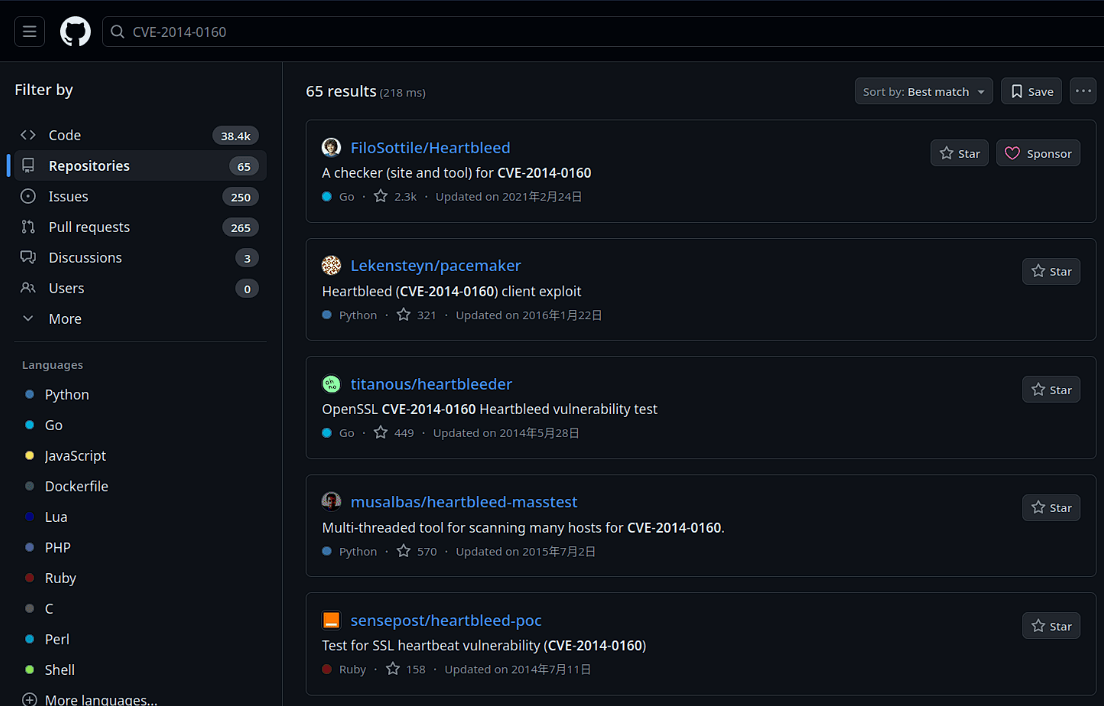Filter results by Discussions
This screenshot has width=1104, height=706.
140,258
